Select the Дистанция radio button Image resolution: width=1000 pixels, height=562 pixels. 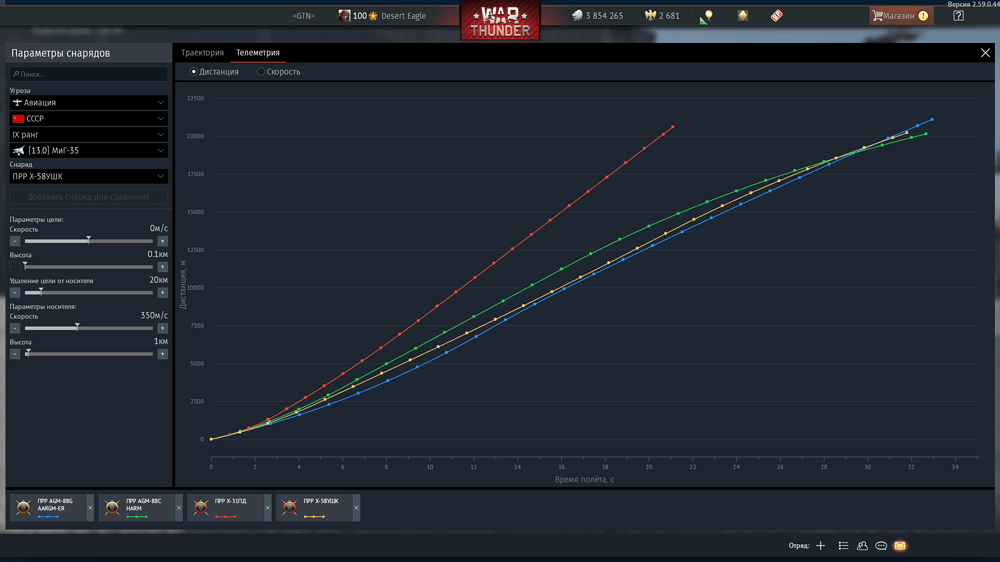[x=194, y=71]
